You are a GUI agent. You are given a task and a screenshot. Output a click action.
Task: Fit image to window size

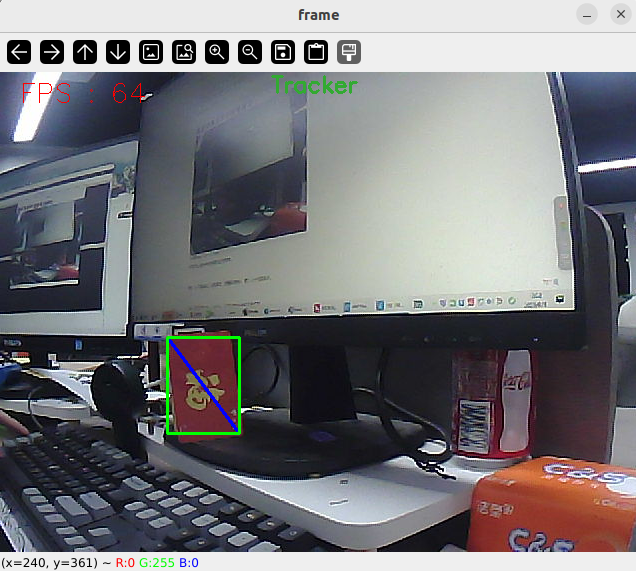184,52
